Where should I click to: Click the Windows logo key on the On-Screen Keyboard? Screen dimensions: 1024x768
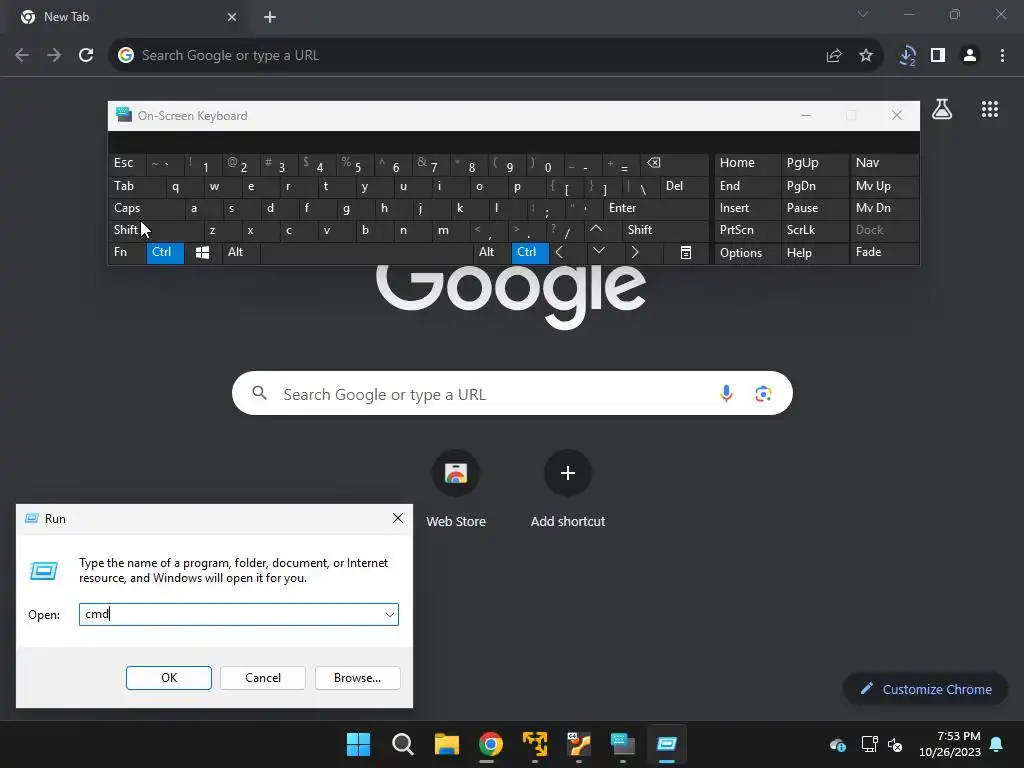(x=202, y=253)
